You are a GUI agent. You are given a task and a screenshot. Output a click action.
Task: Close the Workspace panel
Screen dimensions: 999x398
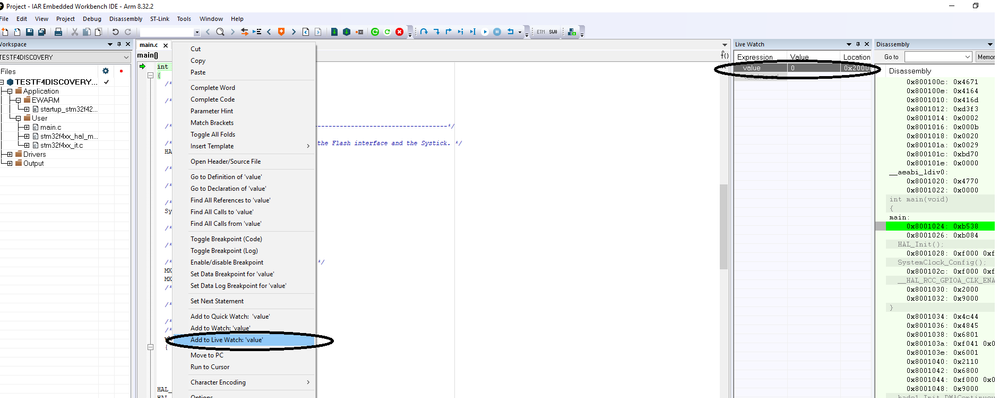127,45
